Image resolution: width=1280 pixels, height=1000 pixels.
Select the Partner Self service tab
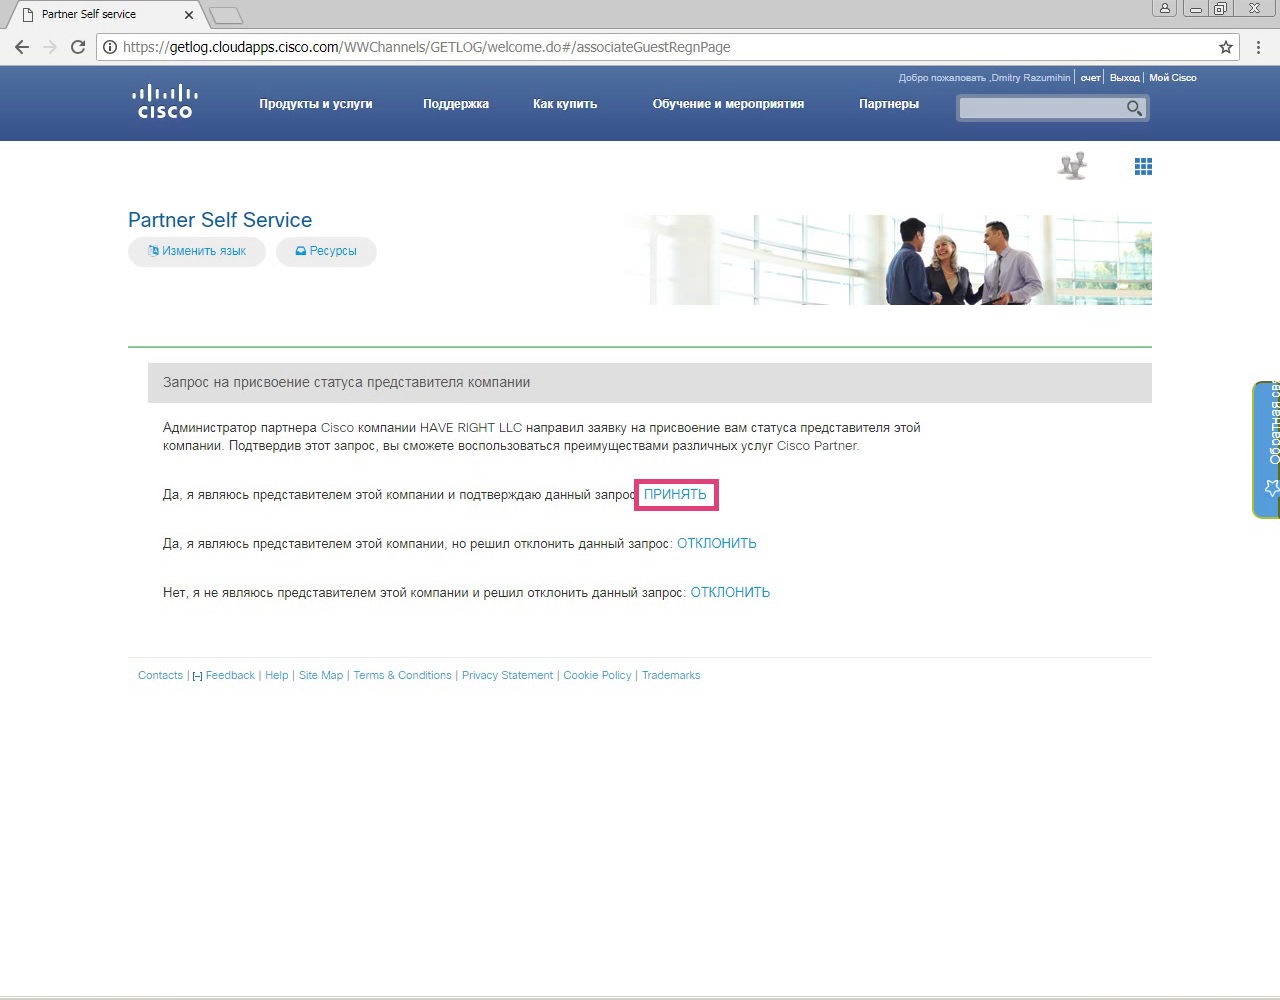pos(105,14)
